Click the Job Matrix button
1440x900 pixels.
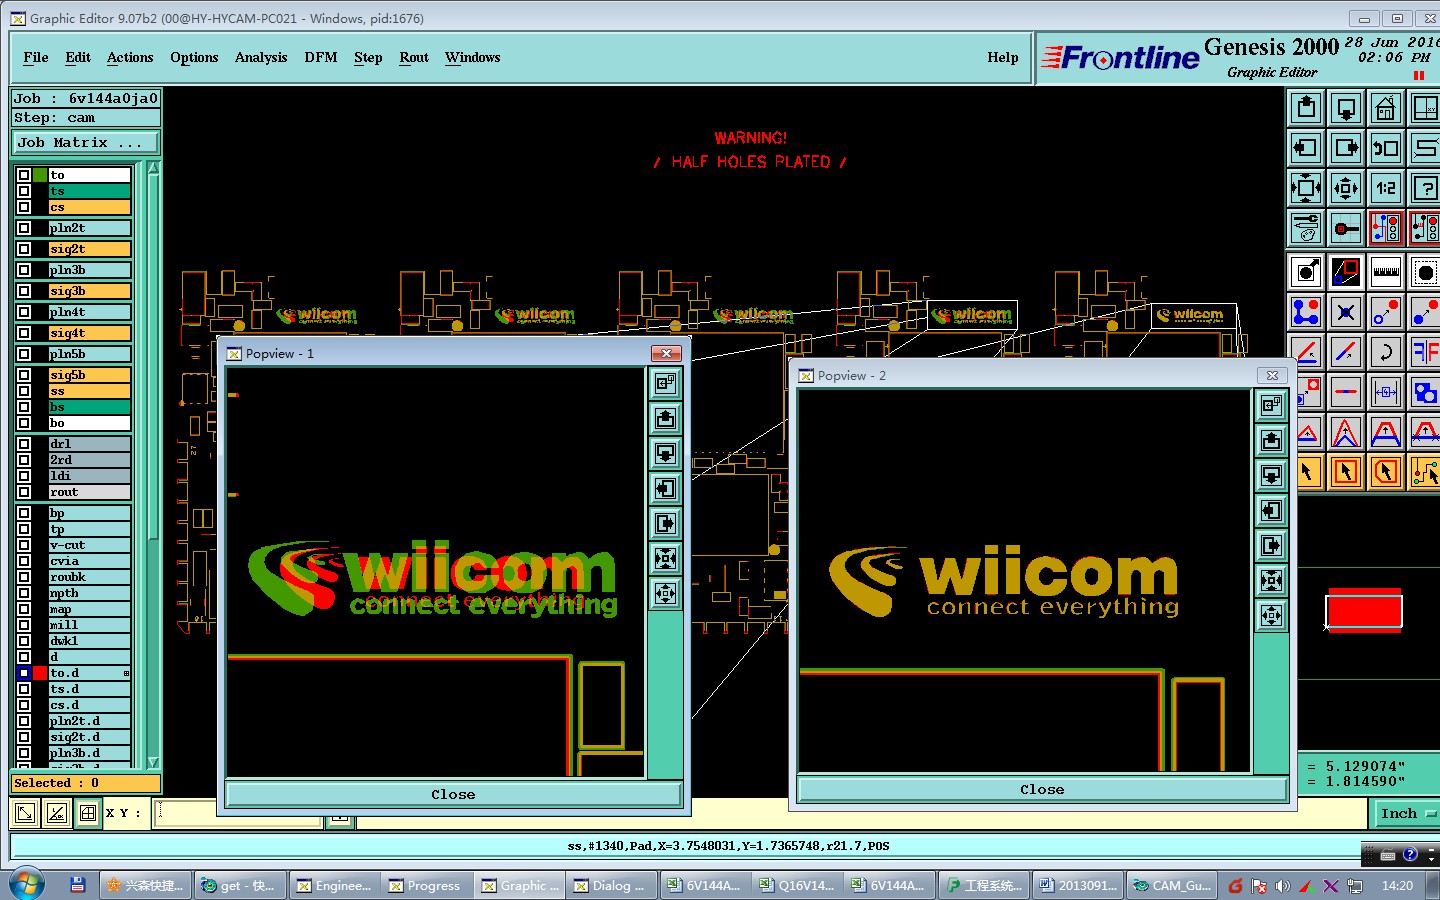point(86,143)
